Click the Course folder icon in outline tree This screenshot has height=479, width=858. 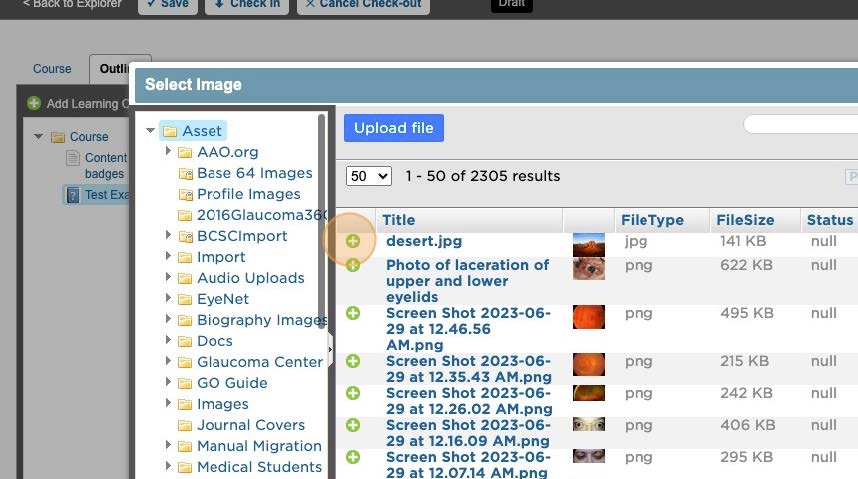(57, 137)
